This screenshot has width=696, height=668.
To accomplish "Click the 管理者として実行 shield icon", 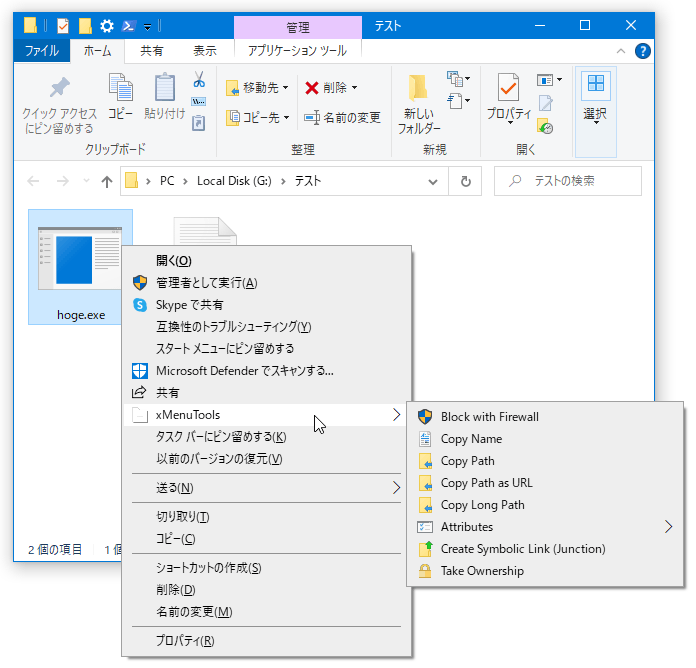I will pyautogui.click(x=140, y=283).
